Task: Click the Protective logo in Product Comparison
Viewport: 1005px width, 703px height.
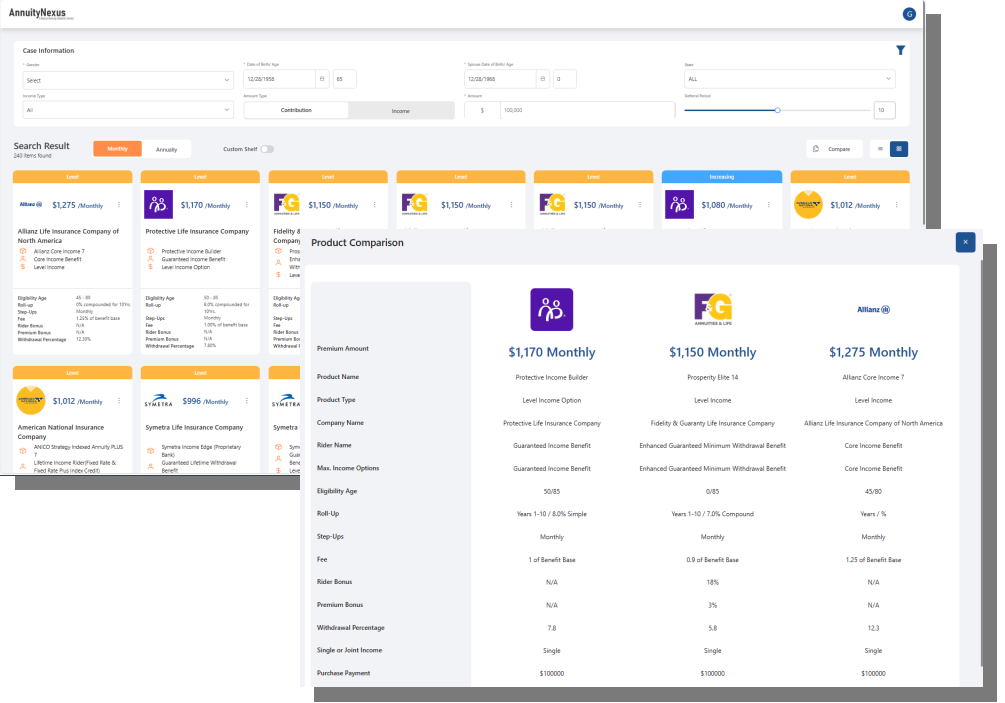Action: coord(552,310)
